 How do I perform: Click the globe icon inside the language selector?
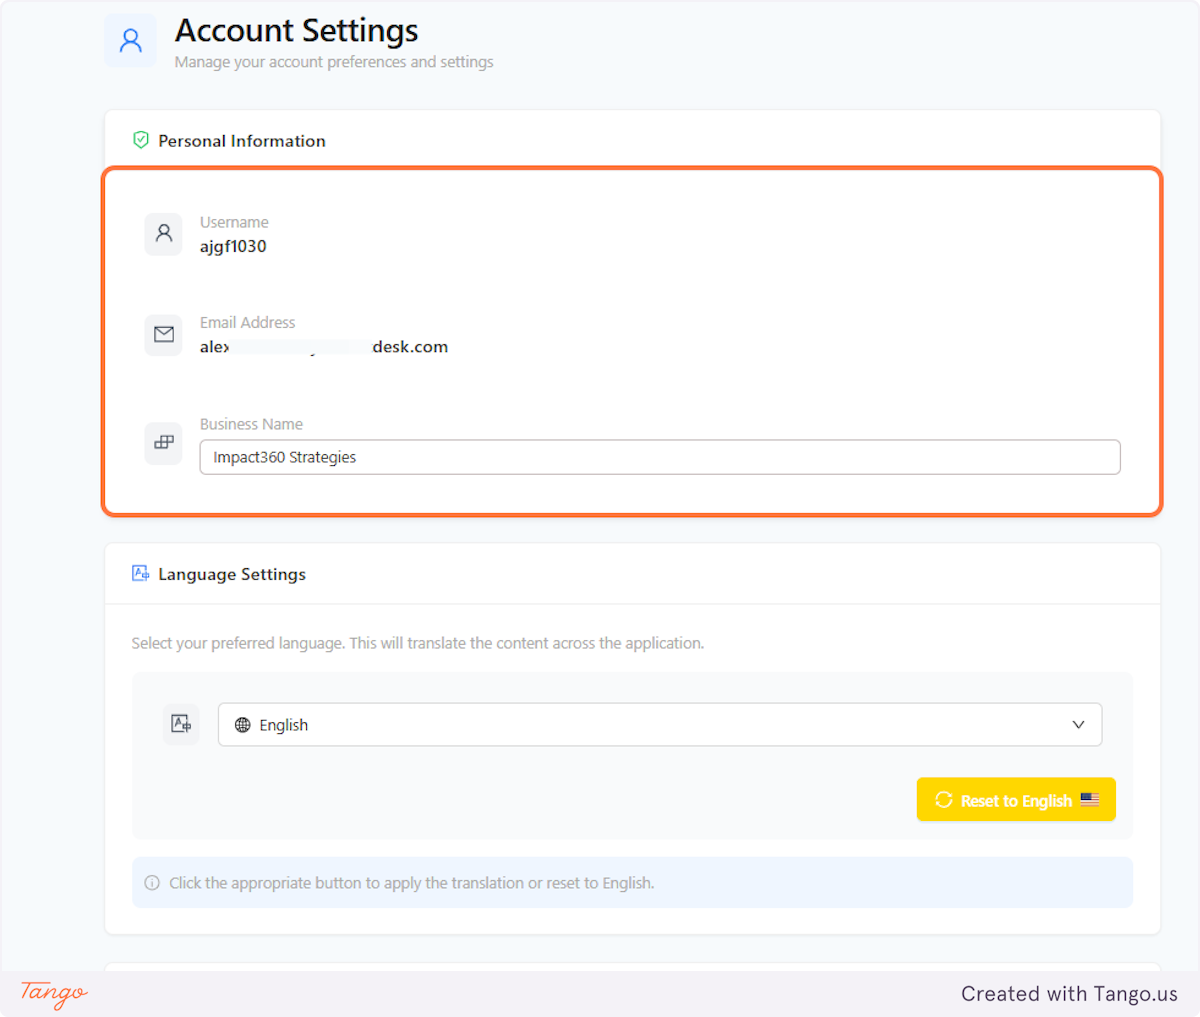[x=242, y=724]
